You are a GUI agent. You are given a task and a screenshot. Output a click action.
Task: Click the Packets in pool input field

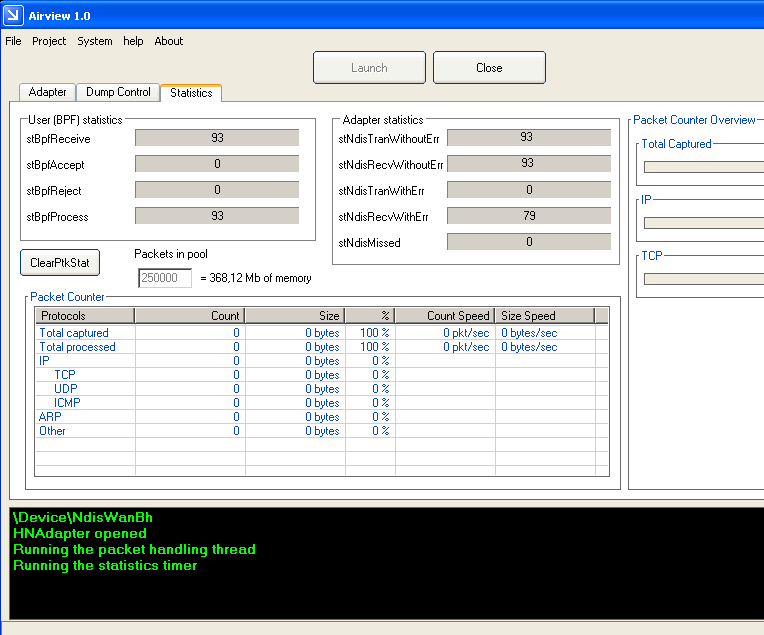165,278
